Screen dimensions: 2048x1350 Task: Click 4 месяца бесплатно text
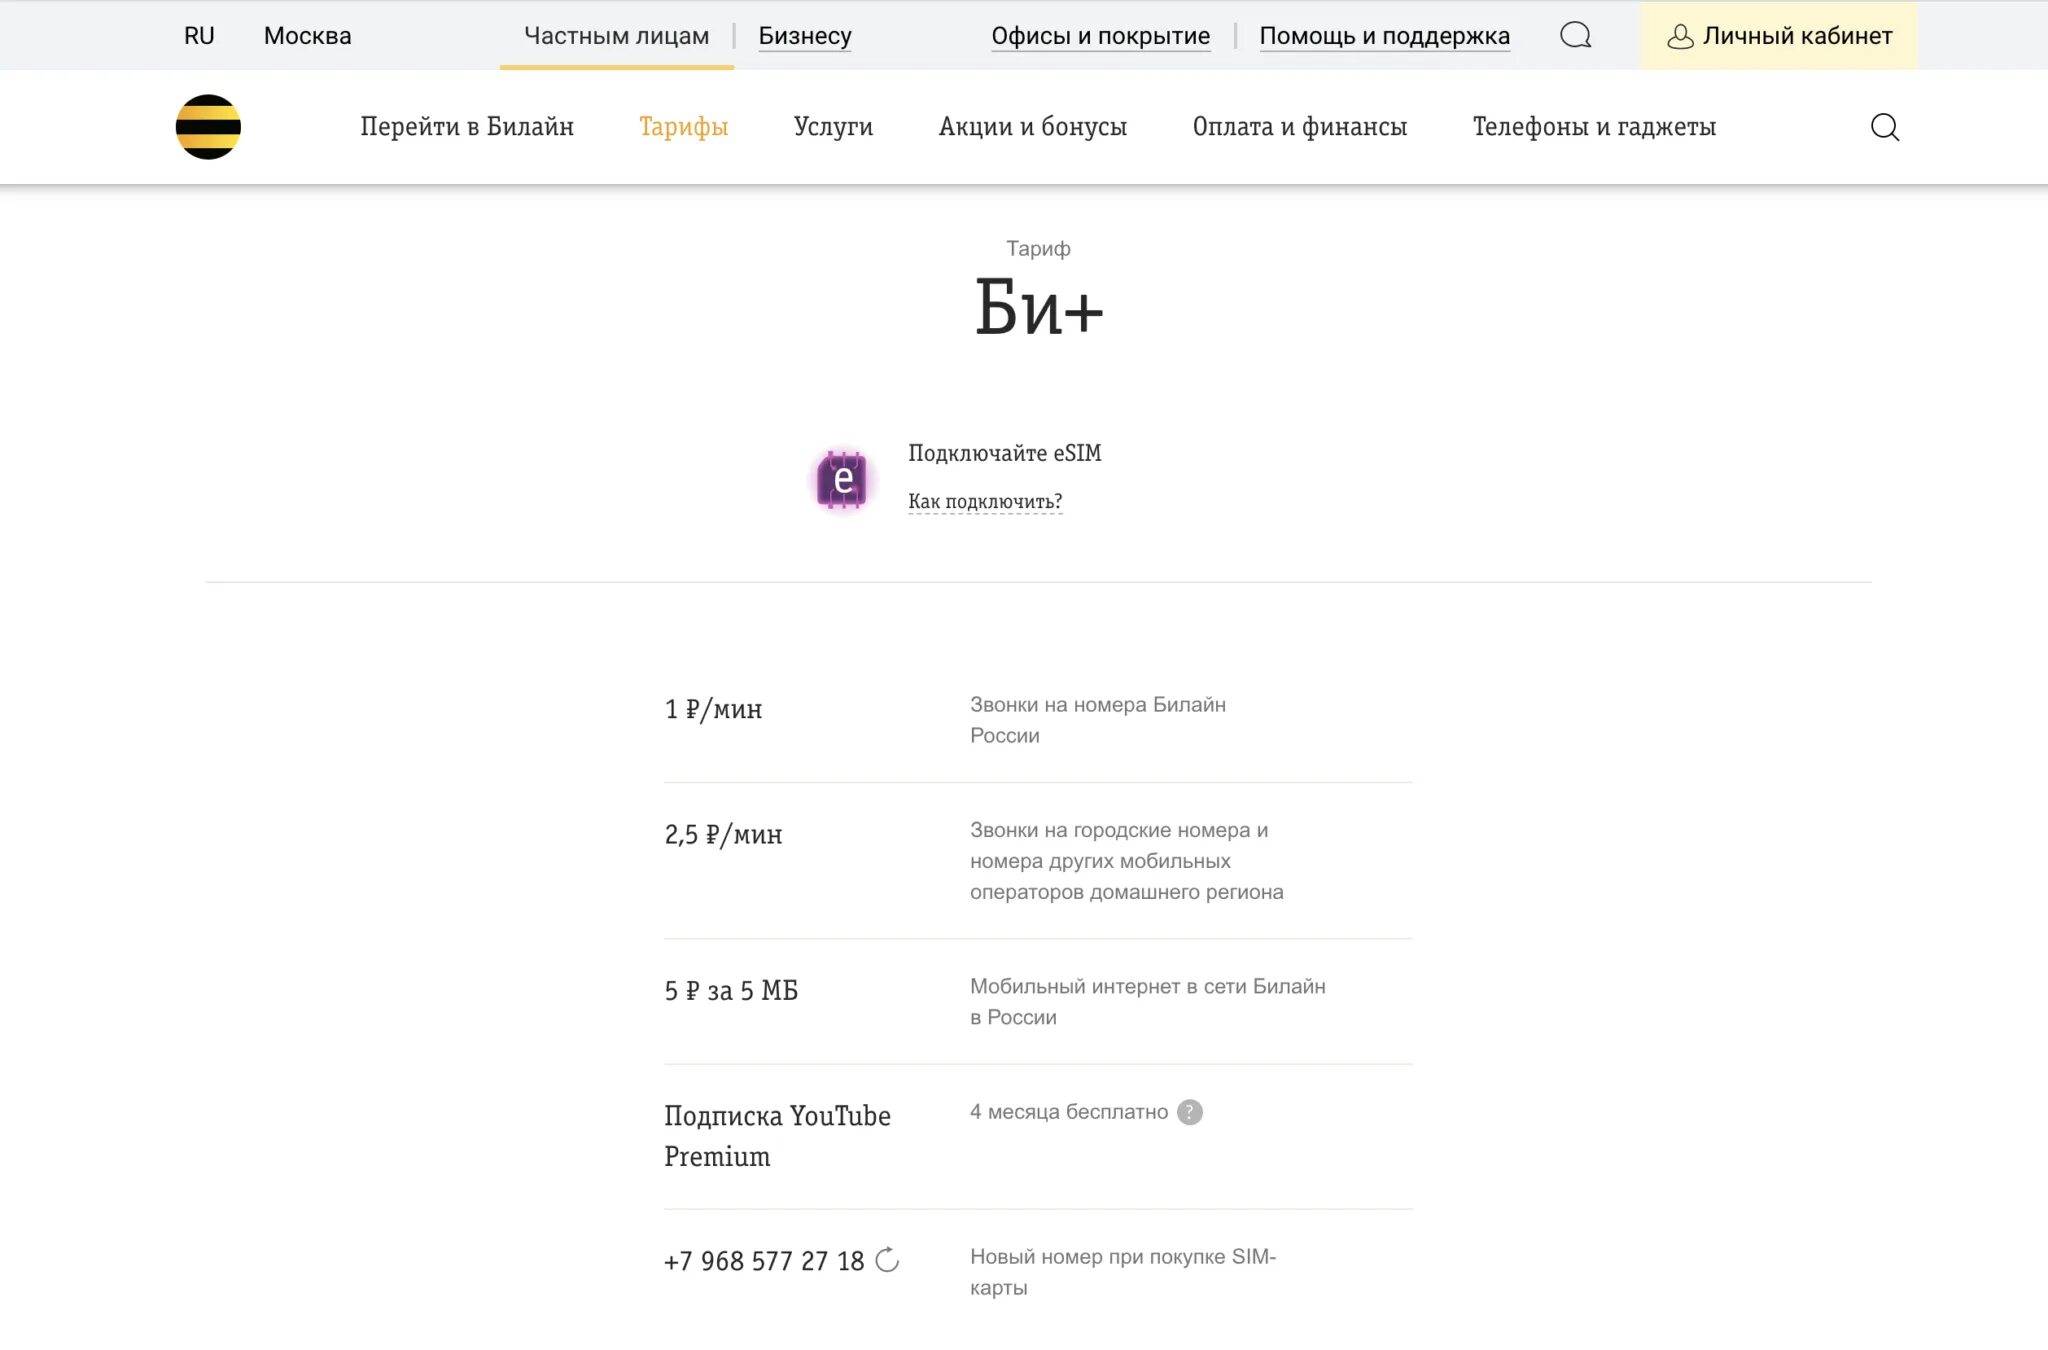1068,1112
